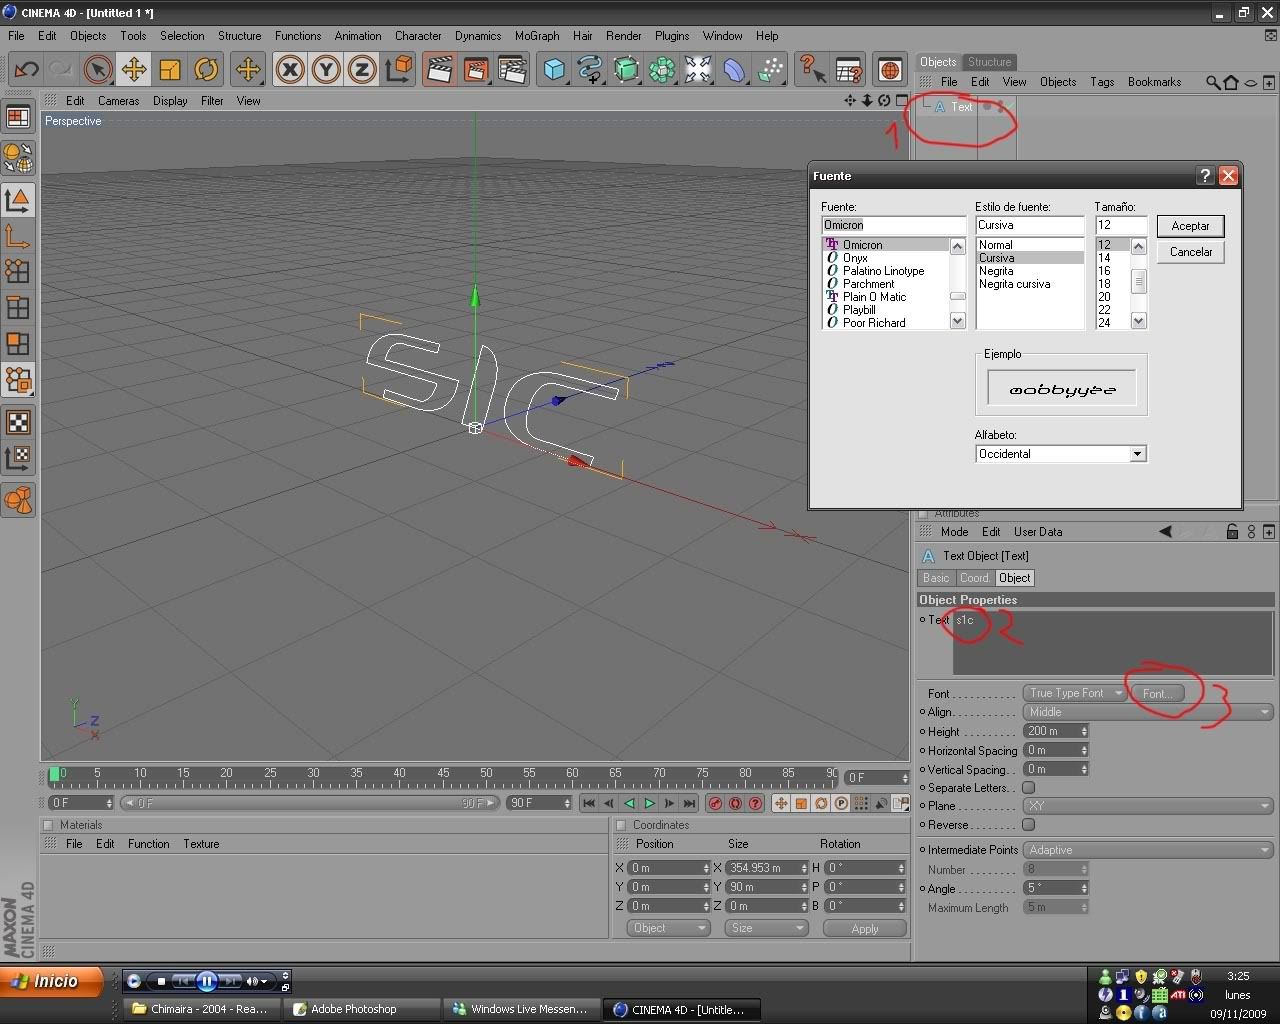Select the Move tool
Screen dimensions: 1280x1024
tap(133, 69)
